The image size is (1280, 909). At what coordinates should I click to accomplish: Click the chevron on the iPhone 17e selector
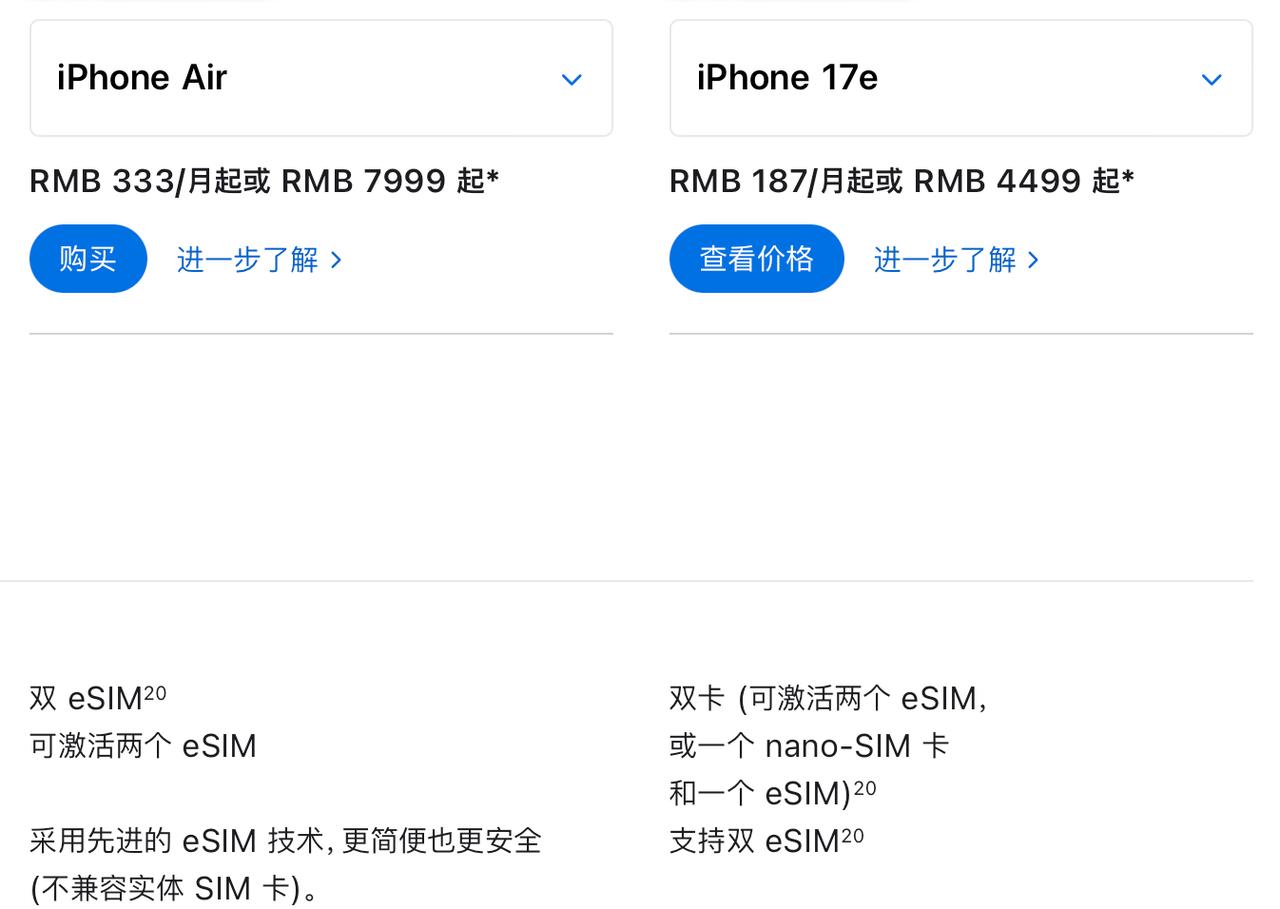(1211, 79)
